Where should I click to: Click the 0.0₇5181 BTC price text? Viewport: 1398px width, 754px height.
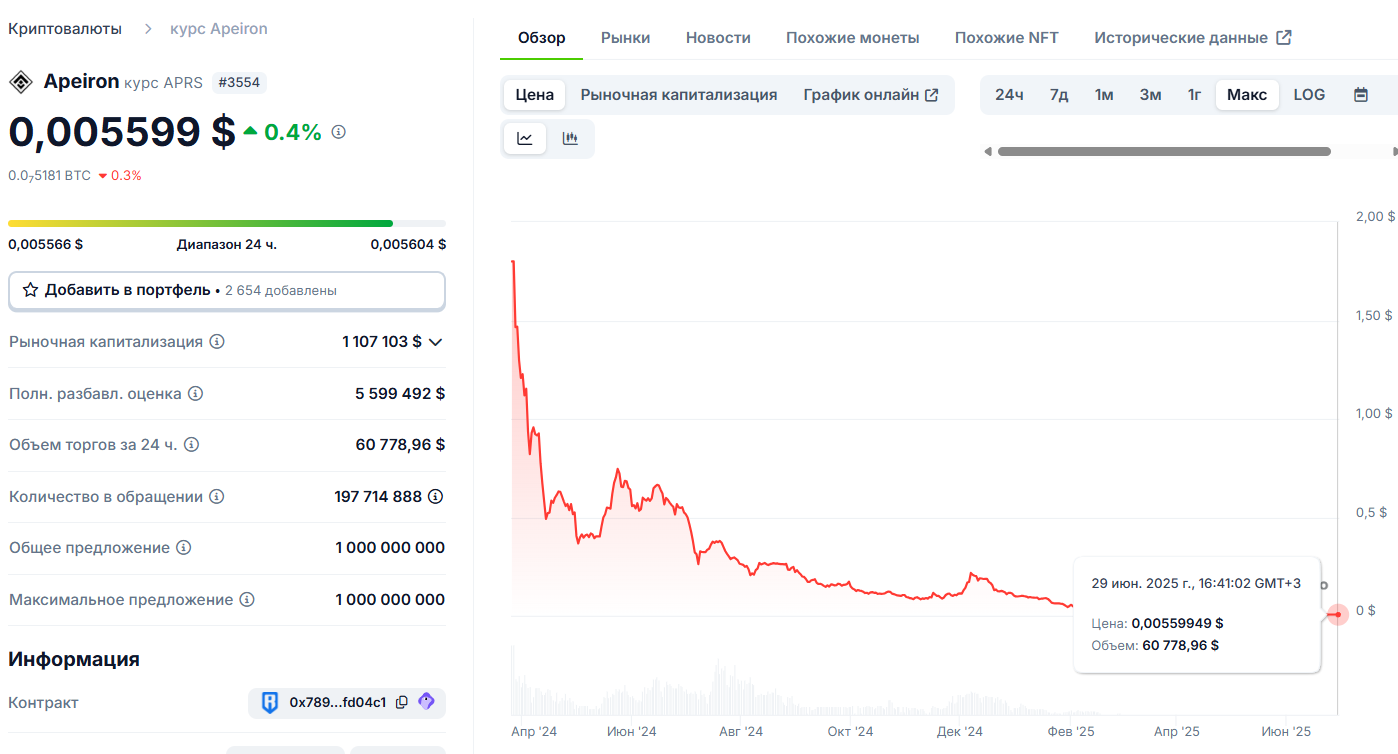49,176
